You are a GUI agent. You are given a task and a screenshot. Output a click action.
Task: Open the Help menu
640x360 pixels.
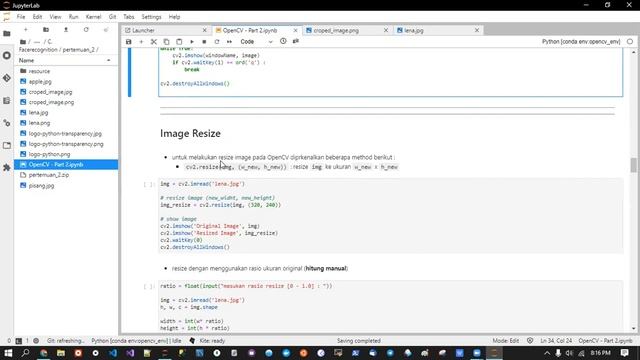(x=174, y=17)
